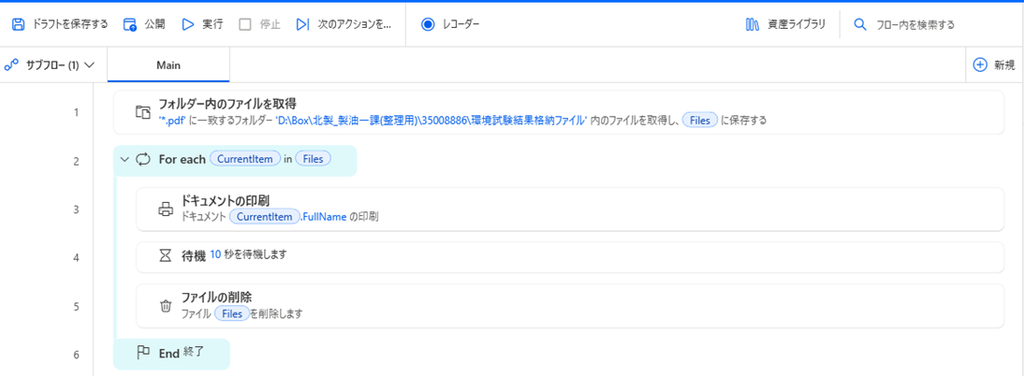This screenshot has height=376, width=1024.
Task: Click the search magnifier icon
Action: point(859,25)
